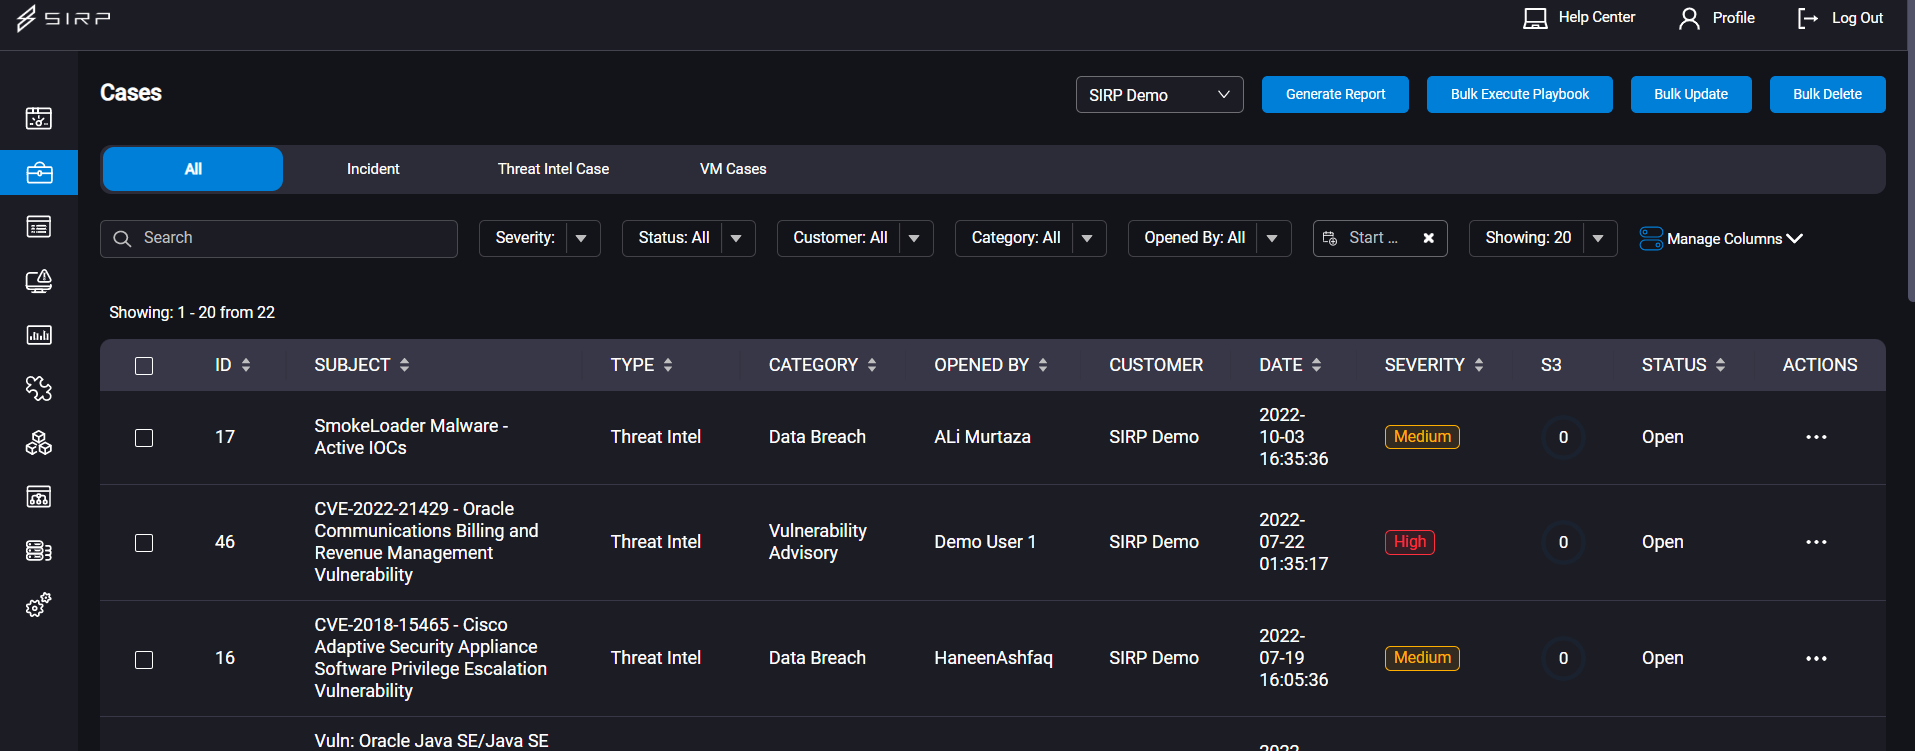
Task: Click the SIRP logo
Action: (x=63, y=18)
